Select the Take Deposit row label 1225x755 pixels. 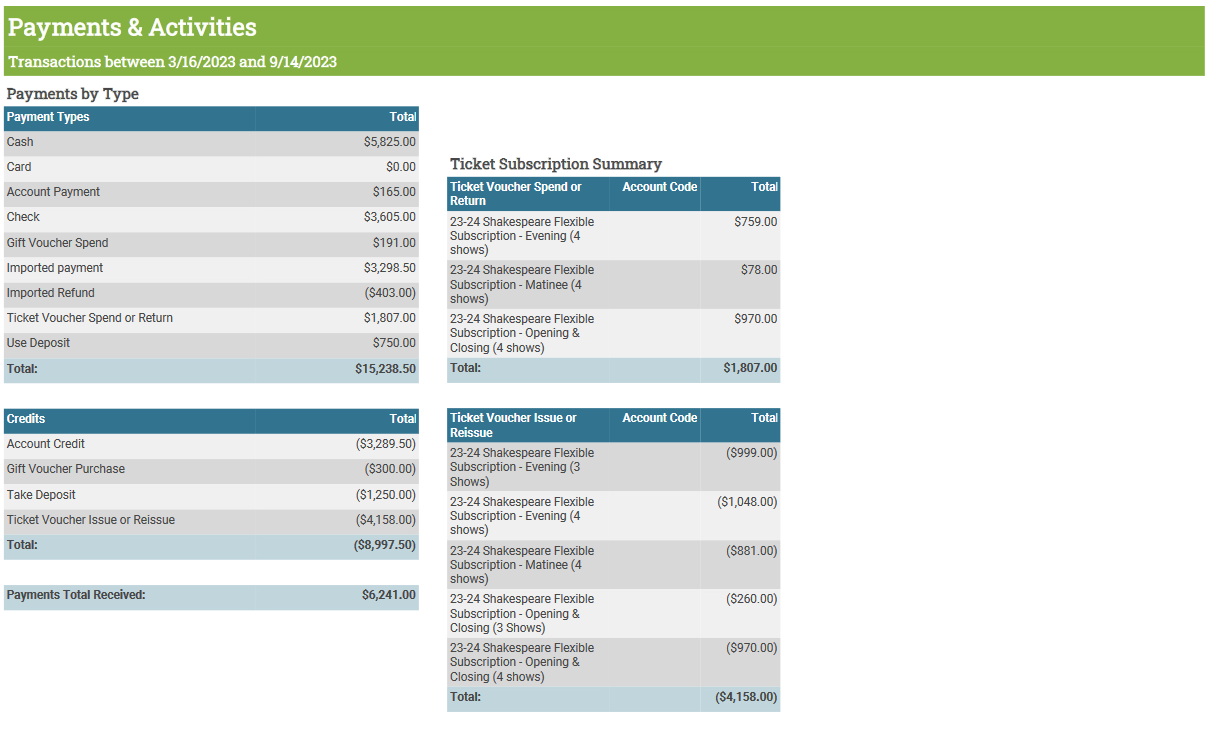pyautogui.click(x=41, y=495)
